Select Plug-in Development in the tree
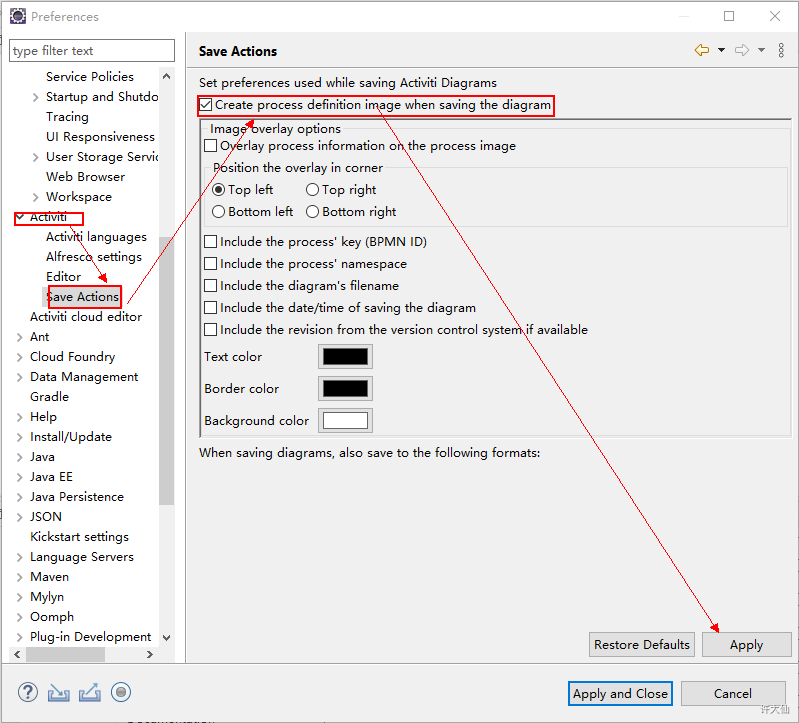799x723 pixels. click(x=91, y=637)
